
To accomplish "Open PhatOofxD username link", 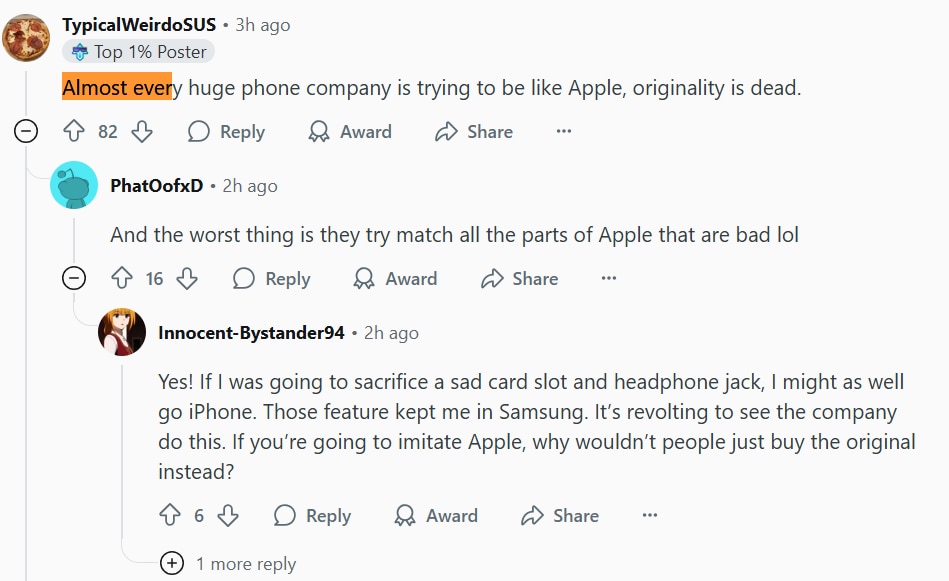I will point(156,186).
